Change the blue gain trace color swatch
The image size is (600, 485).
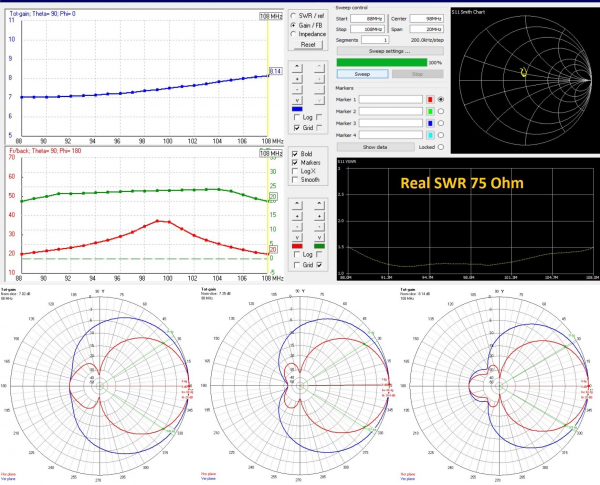pos(297,109)
